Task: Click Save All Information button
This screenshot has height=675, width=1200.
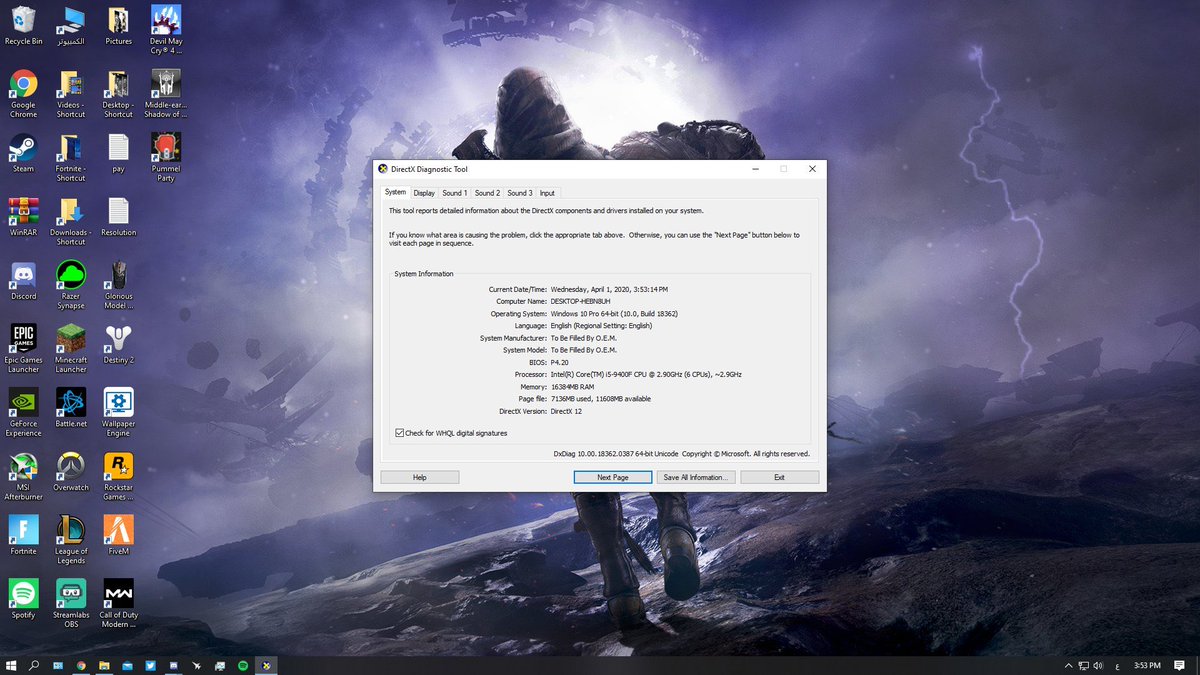Action: coord(697,478)
